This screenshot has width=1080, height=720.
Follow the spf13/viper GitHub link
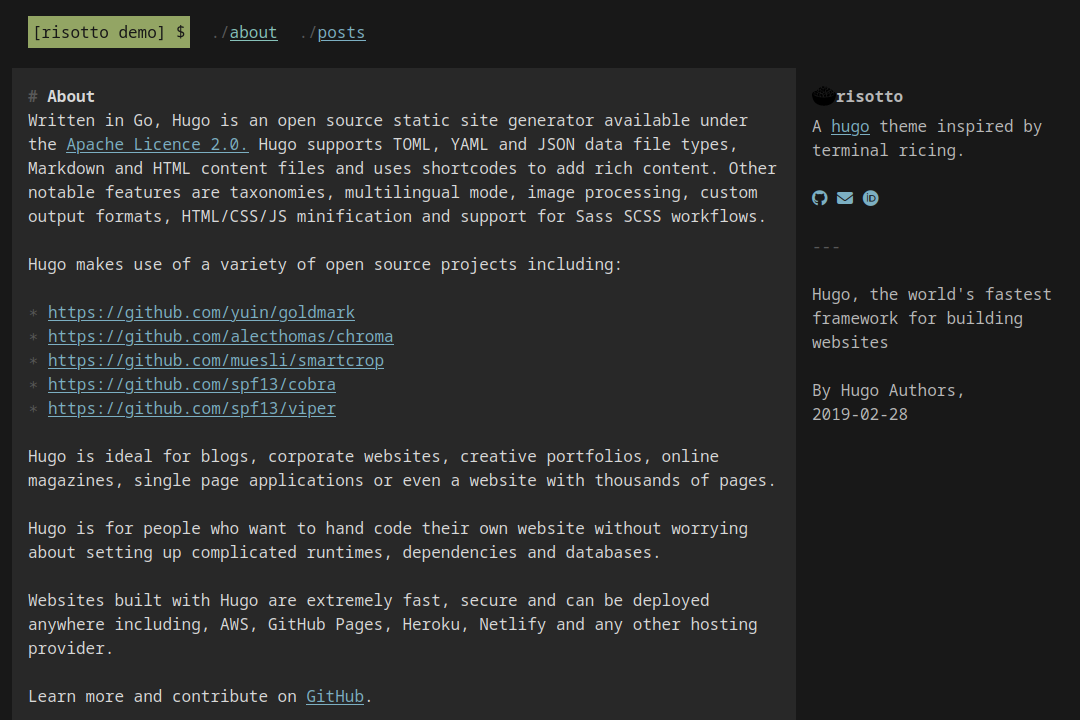pyautogui.click(x=191, y=408)
